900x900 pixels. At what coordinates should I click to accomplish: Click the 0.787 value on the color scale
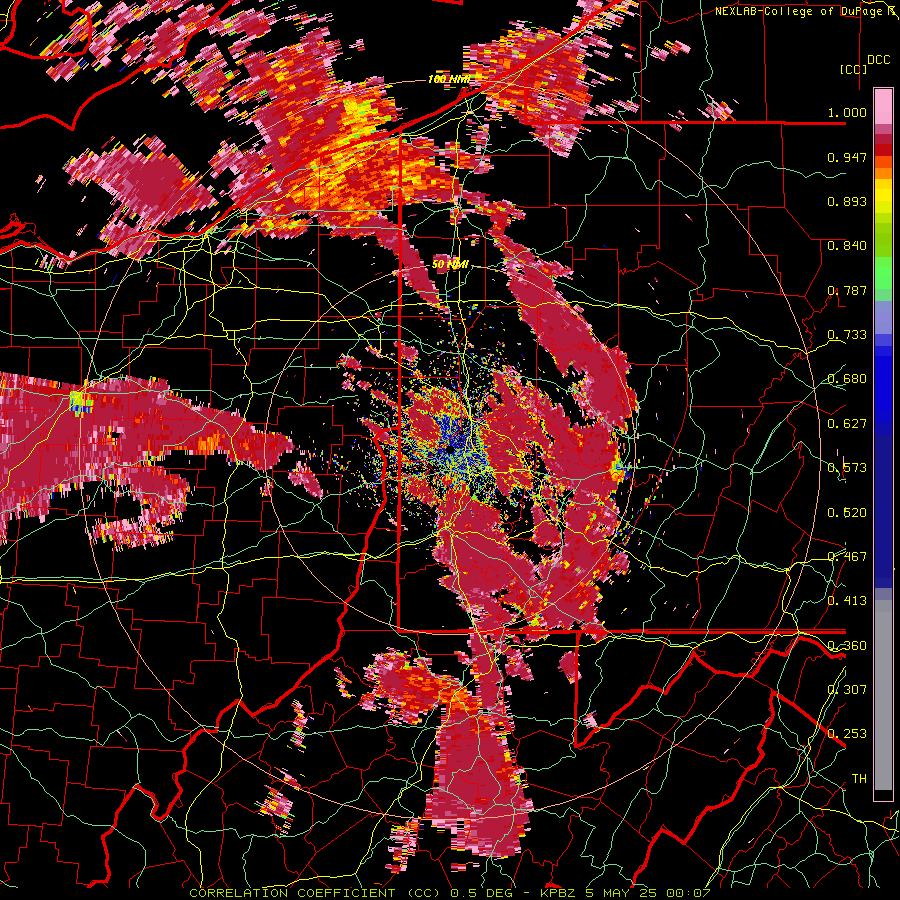point(847,290)
